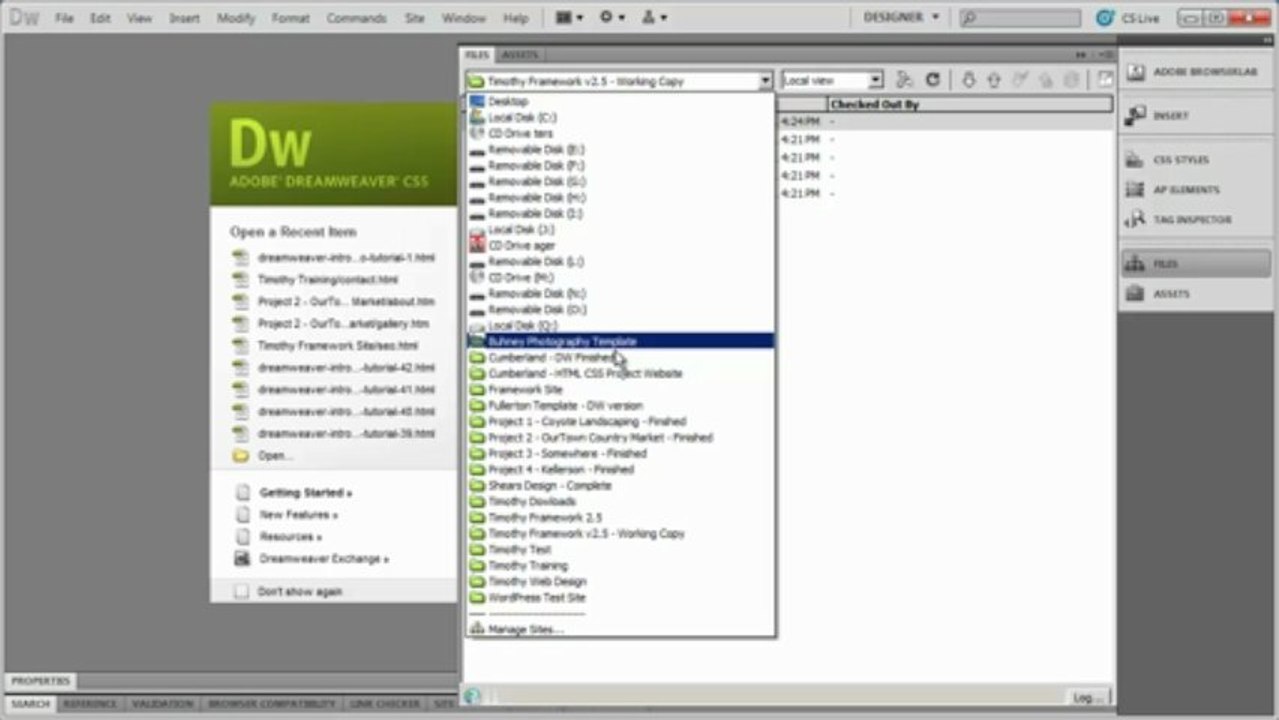Select the Search tab at bottom

click(31, 704)
